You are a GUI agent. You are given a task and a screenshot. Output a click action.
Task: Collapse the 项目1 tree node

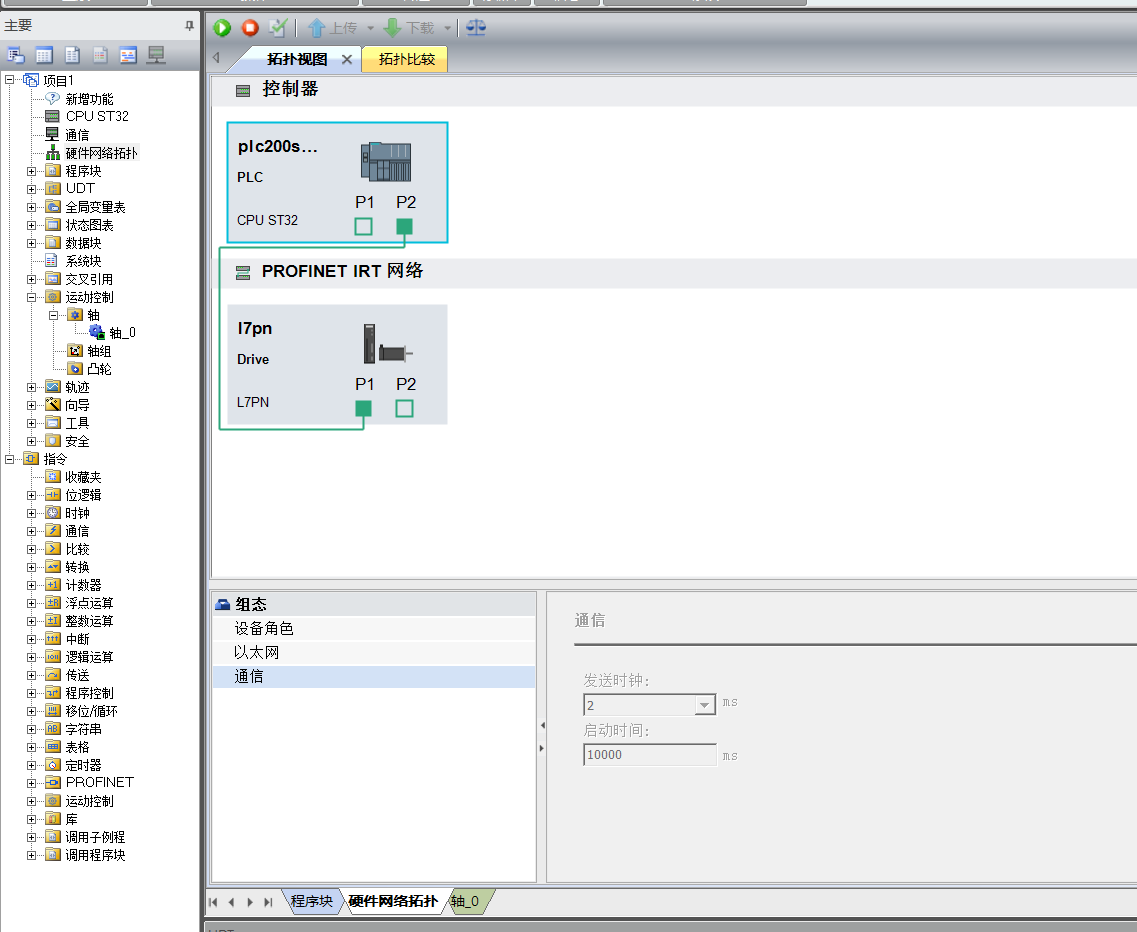pyautogui.click(x=9, y=80)
